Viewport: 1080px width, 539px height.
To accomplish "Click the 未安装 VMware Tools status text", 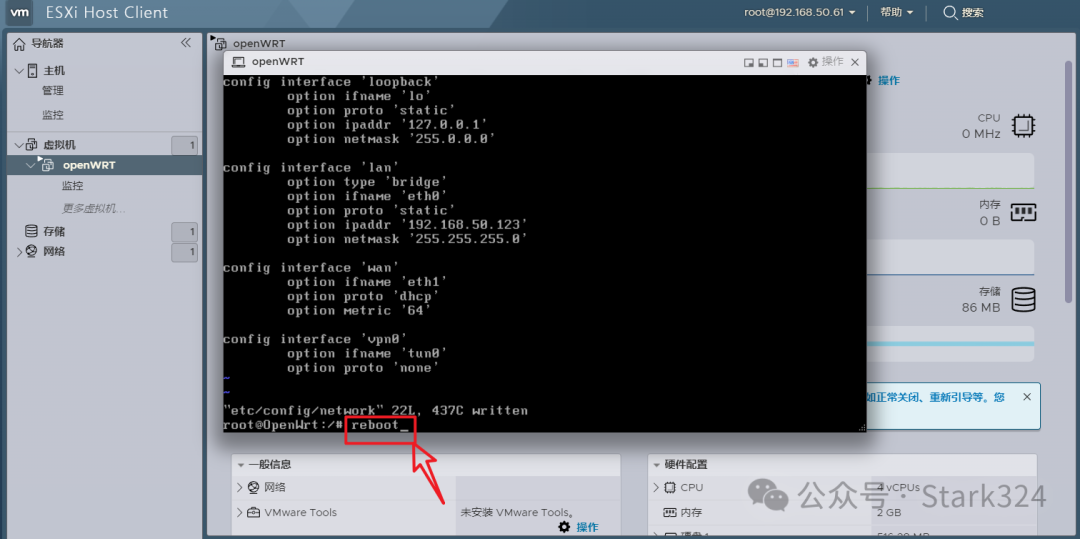I will [x=517, y=512].
